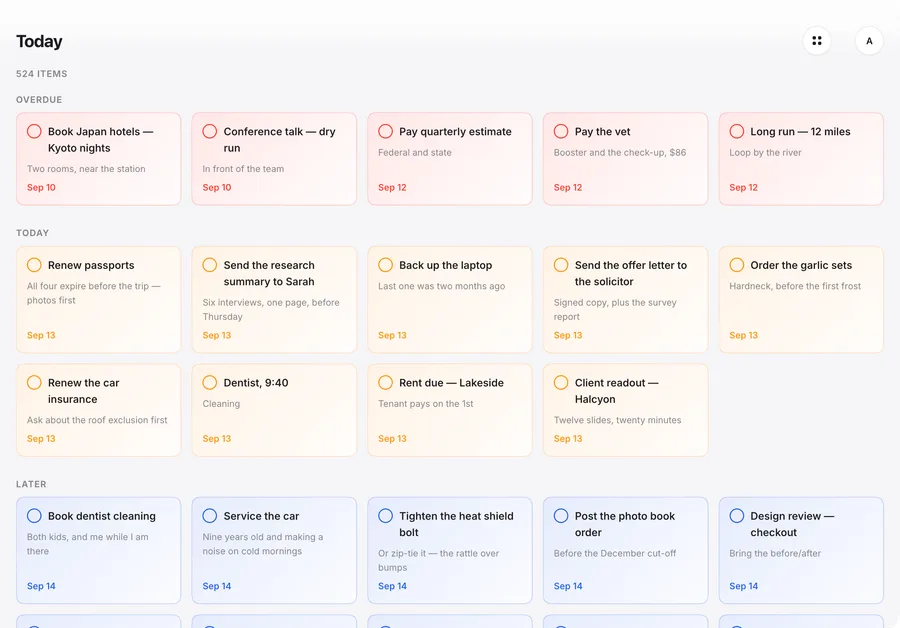Click Sep 14 date on Book dentist cleaning

pyautogui.click(x=41, y=586)
